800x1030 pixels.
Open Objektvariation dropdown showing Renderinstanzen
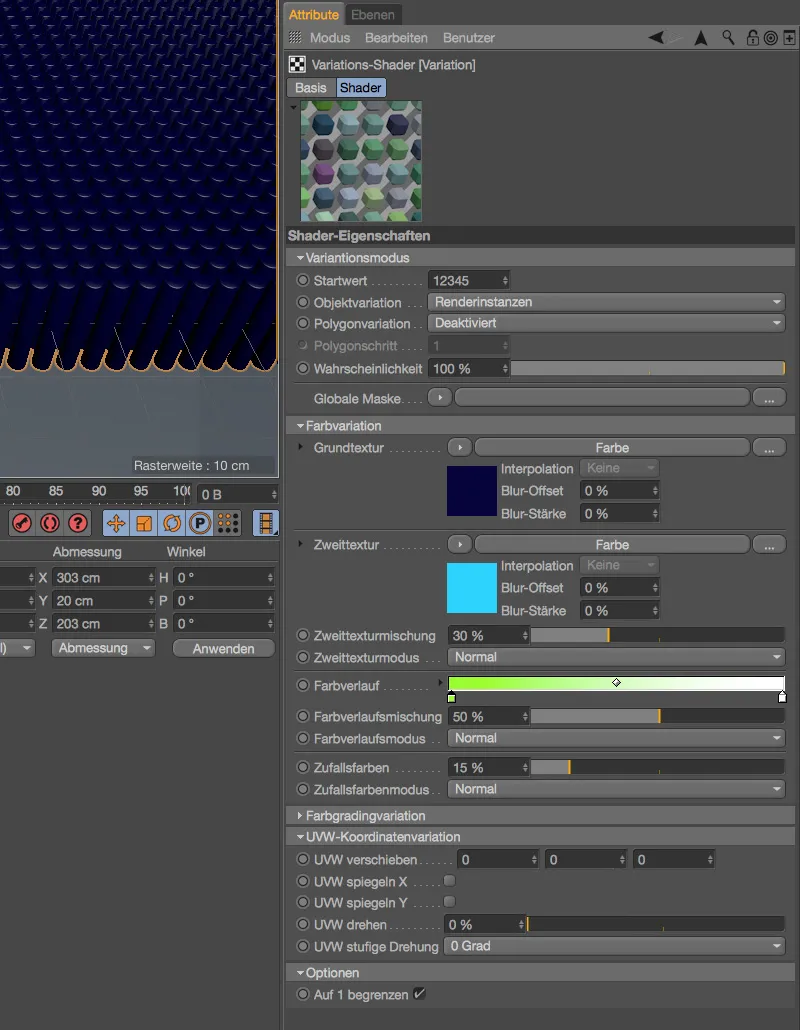tap(606, 302)
